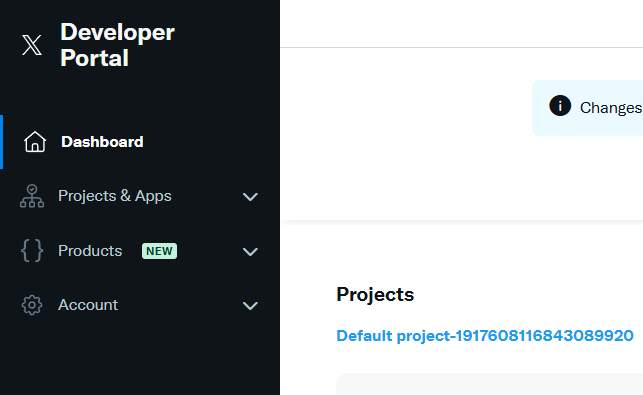Click the Projects & Apps hierarchy icon

tap(32, 196)
